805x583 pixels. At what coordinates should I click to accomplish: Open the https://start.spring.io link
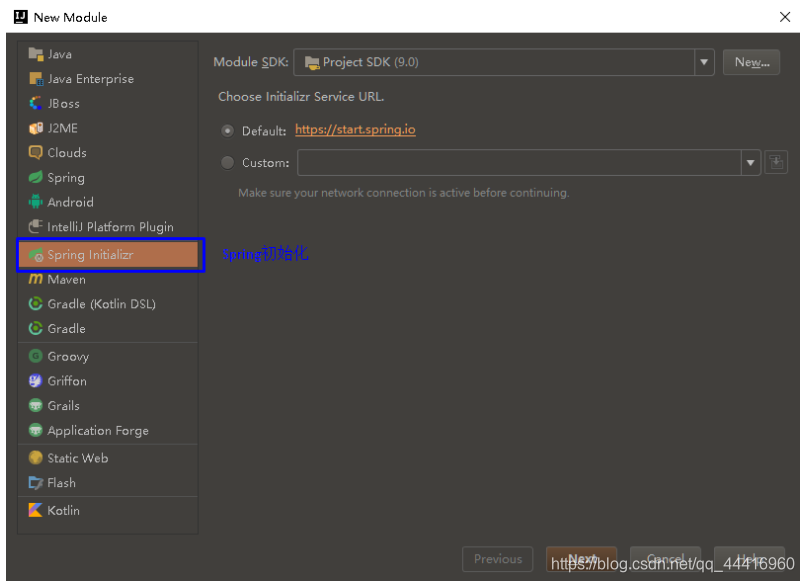click(x=355, y=129)
